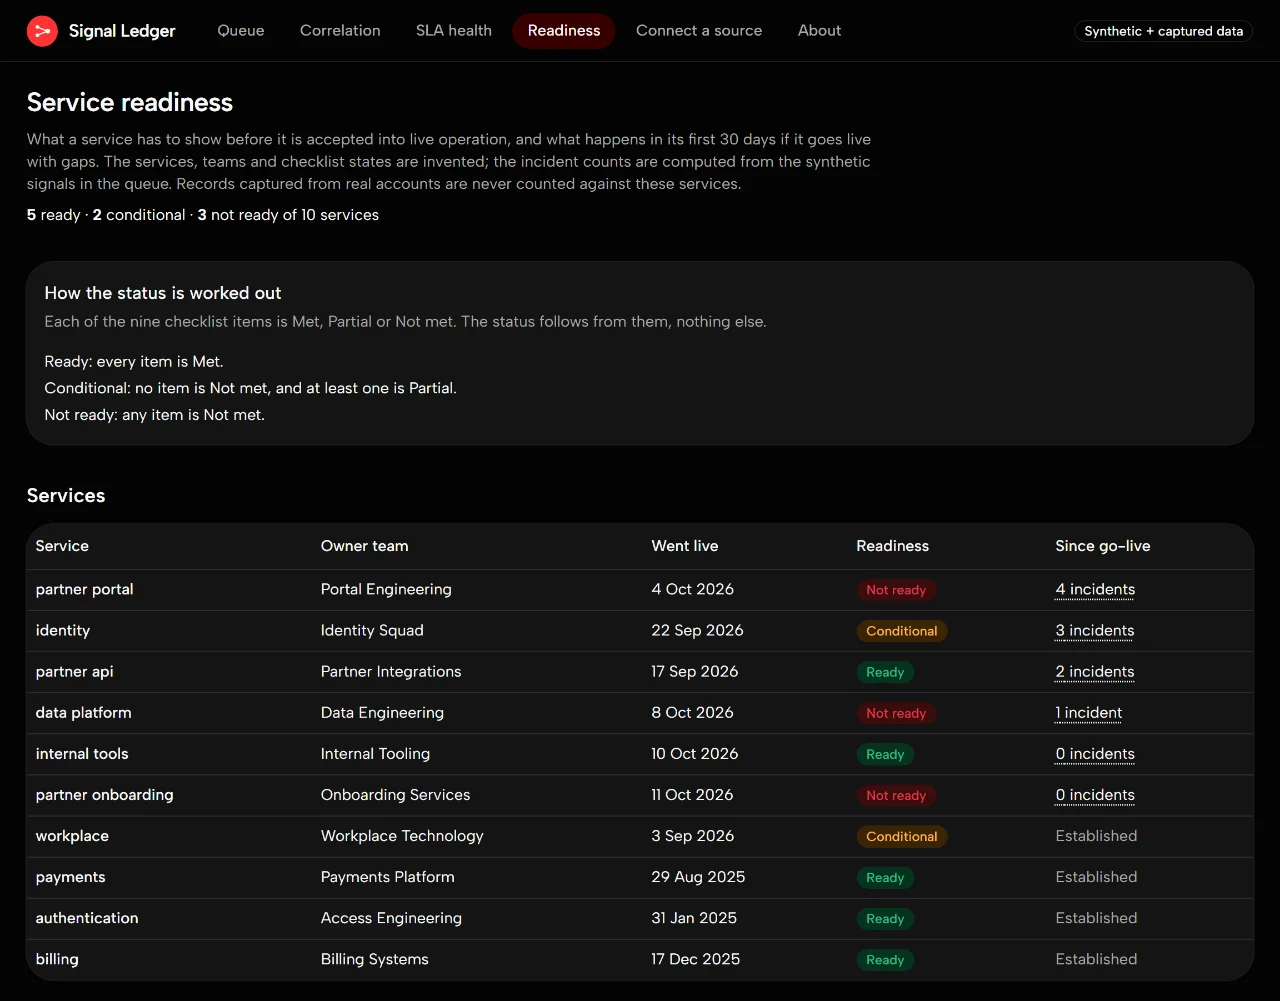Select the payments service row name
Screen dimensions: 1280x1001
point(70,877)
